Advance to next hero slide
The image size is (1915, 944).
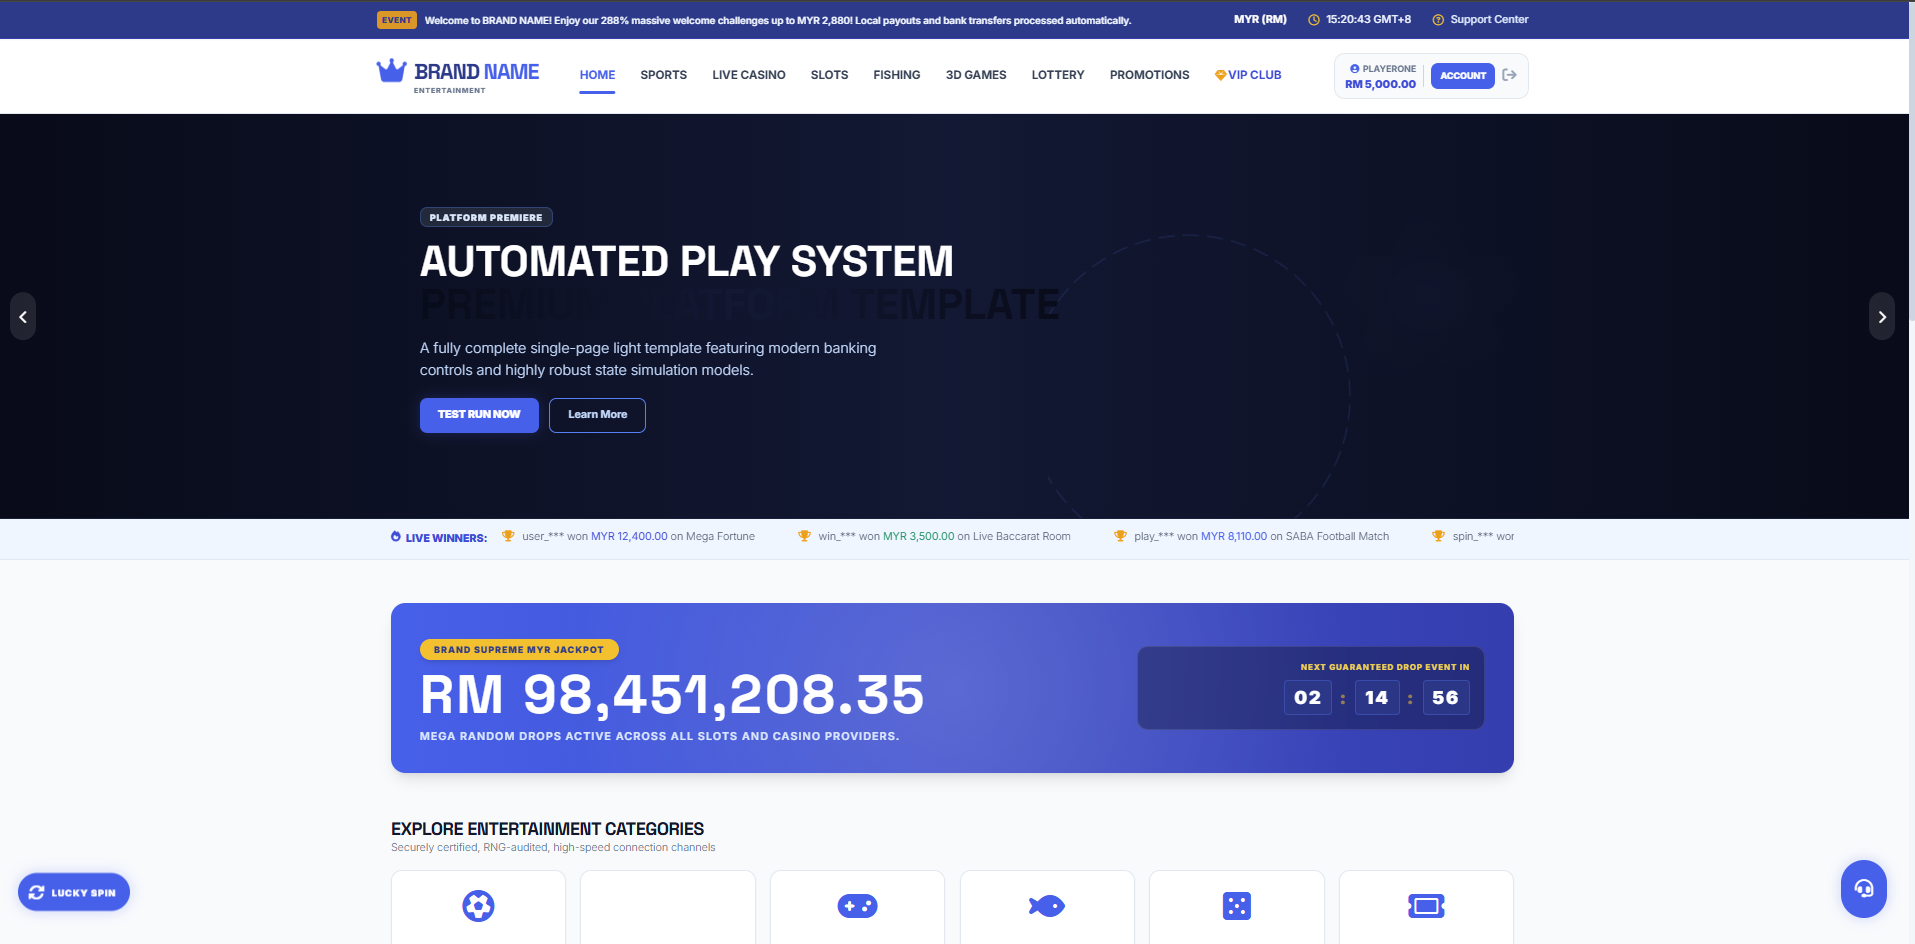pyautogui.click(x=1882, y=316)
